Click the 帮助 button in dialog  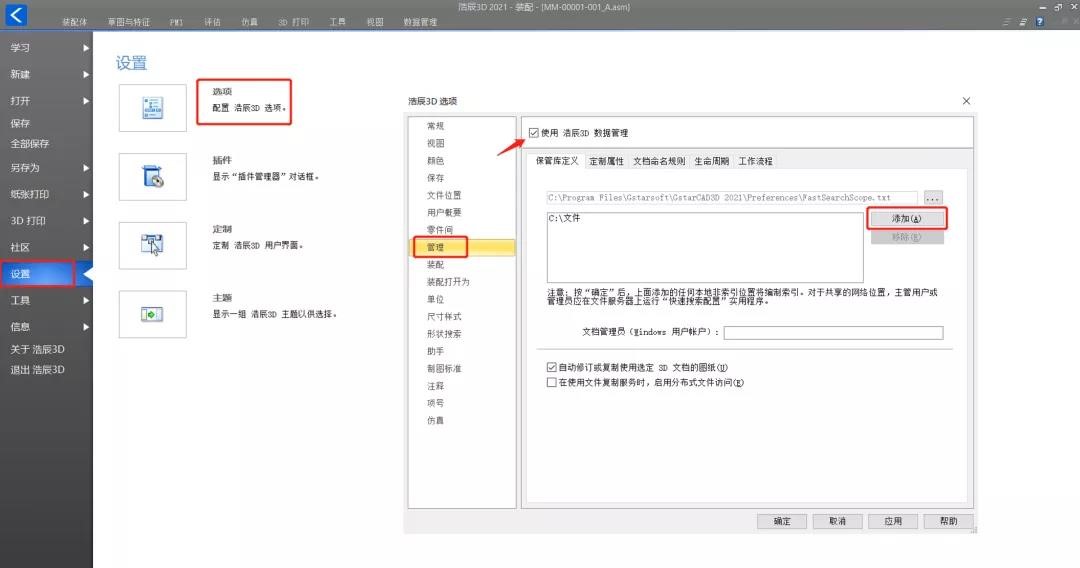tap(948, 521)
